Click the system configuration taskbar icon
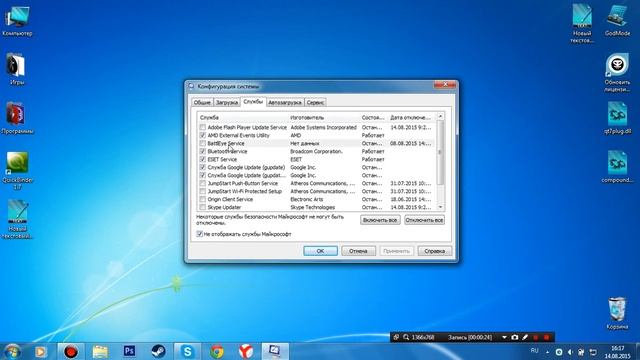The height and width of the screenshot is (360, 640). (274, 351)
